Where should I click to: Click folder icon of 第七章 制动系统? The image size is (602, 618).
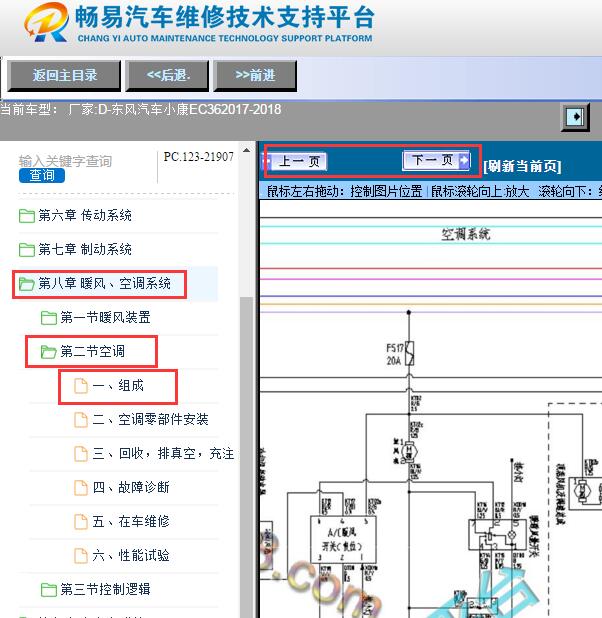coord(27,249)
